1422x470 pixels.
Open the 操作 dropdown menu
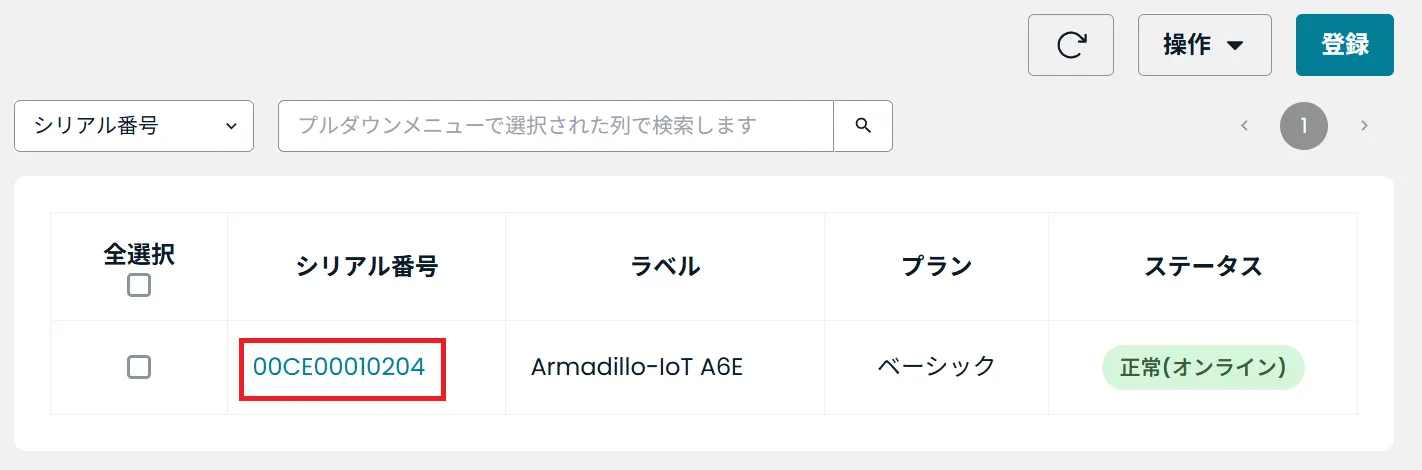[1204, 45]
